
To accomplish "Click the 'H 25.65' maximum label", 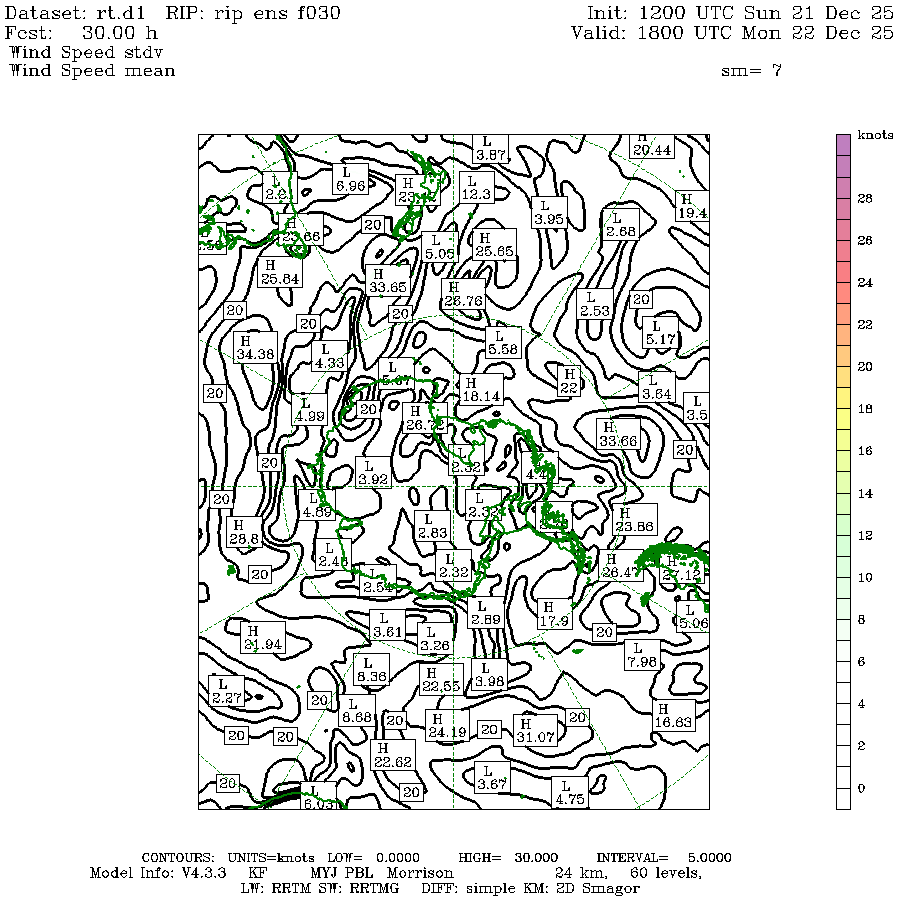I will pyautogui.click(x=494, y=244).
